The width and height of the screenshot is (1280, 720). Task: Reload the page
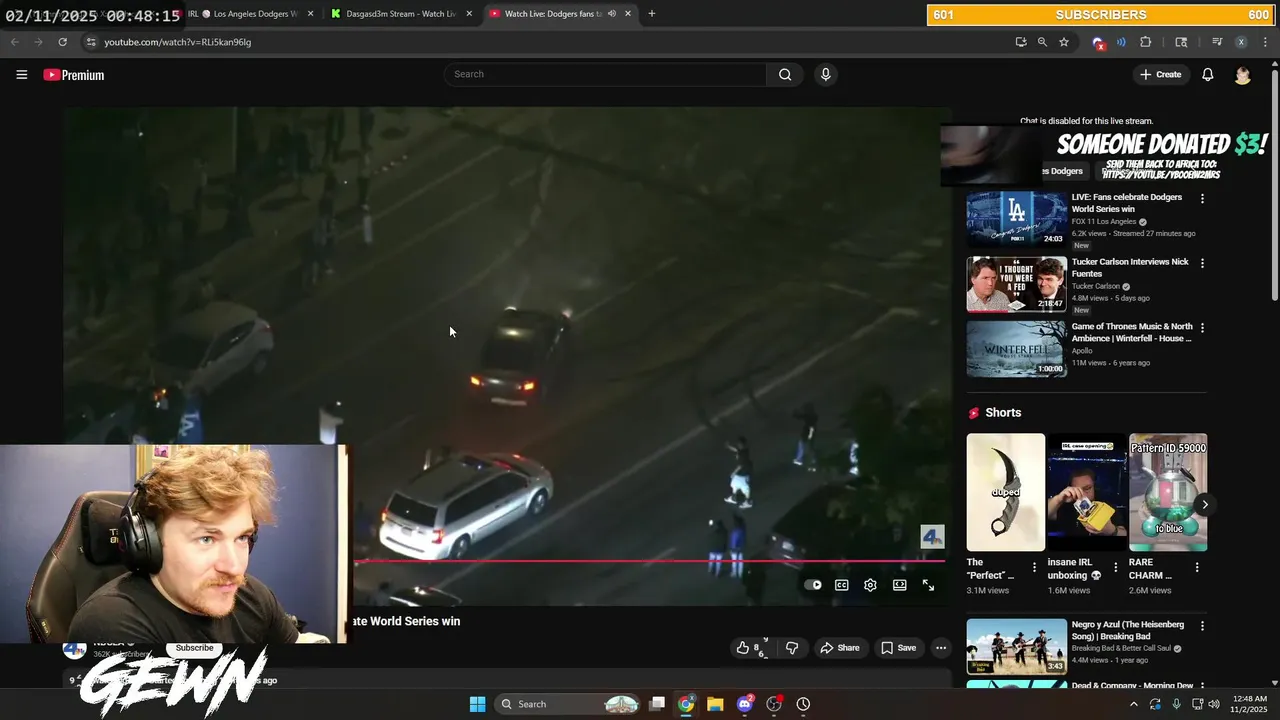62,42
